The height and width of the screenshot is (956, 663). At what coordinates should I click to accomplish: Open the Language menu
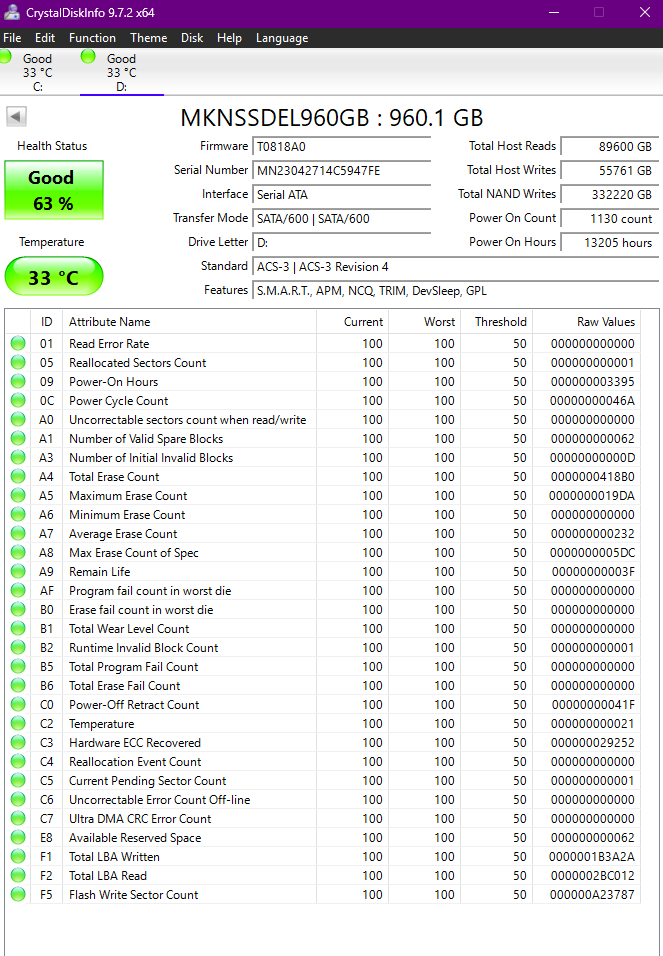click(282, 38)
